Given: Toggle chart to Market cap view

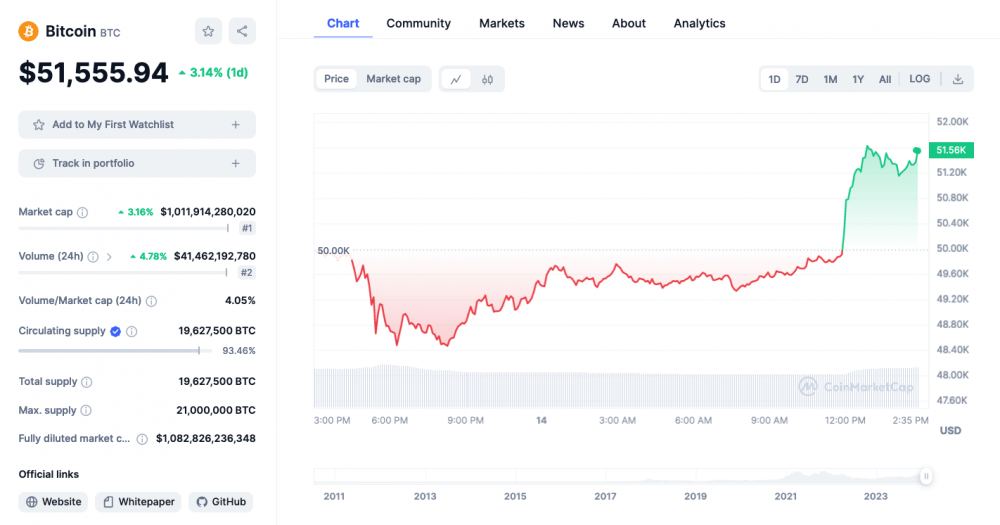Looking at the screenshot, I should (393, 79).
